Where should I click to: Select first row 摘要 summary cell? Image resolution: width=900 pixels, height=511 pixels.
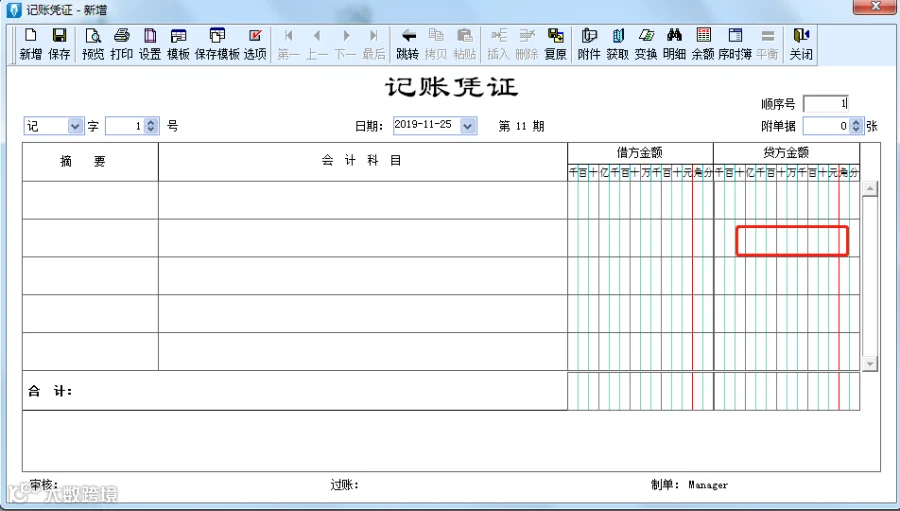pos(90,200)
